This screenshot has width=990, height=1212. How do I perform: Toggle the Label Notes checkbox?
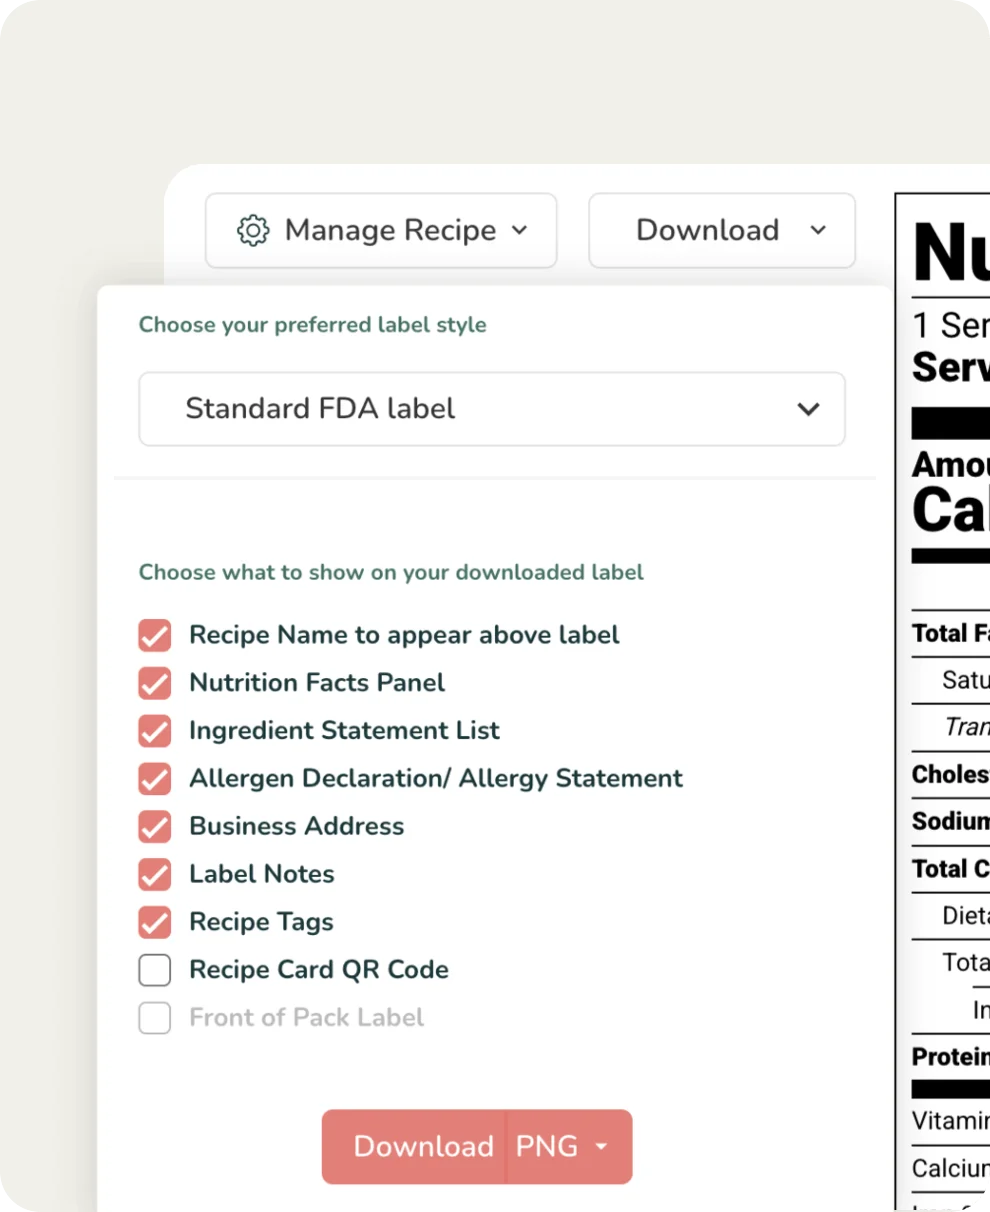(x=154, y=874)
